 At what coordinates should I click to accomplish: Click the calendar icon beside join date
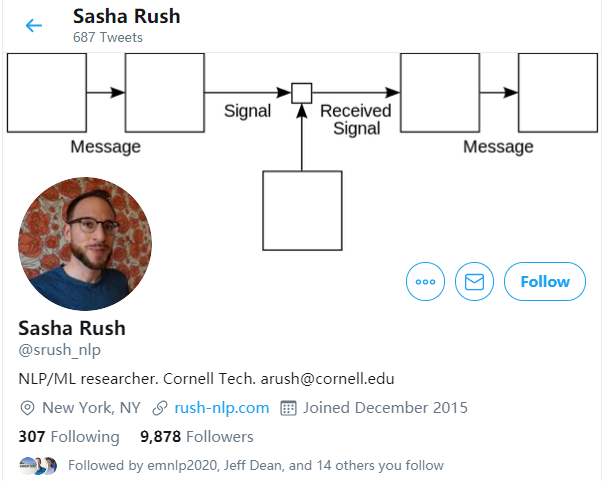288,408
